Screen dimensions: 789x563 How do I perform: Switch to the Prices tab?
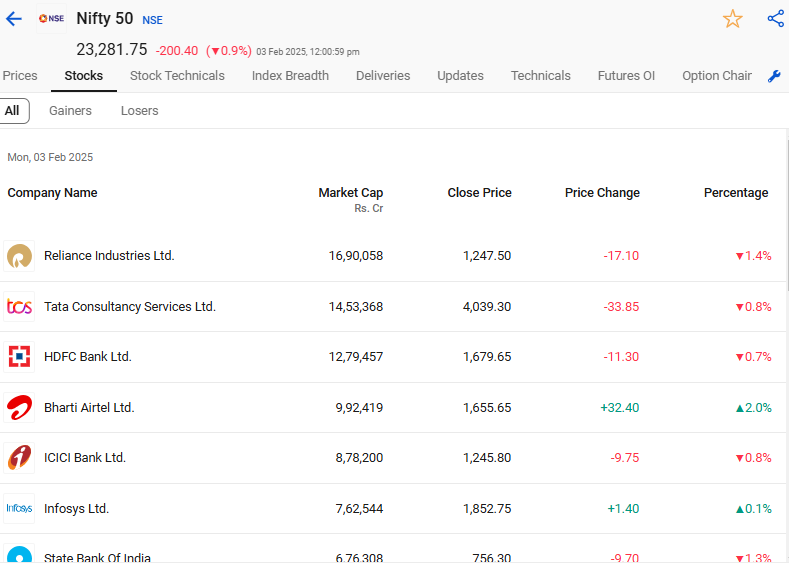point(20,76)
